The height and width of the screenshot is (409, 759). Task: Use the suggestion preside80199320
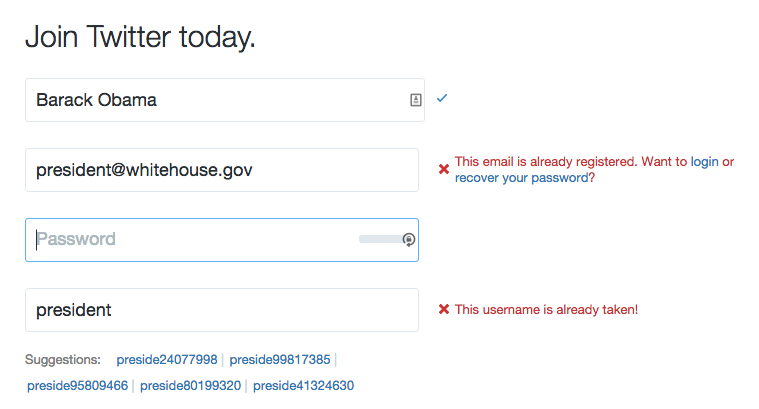tap(190, 385)
